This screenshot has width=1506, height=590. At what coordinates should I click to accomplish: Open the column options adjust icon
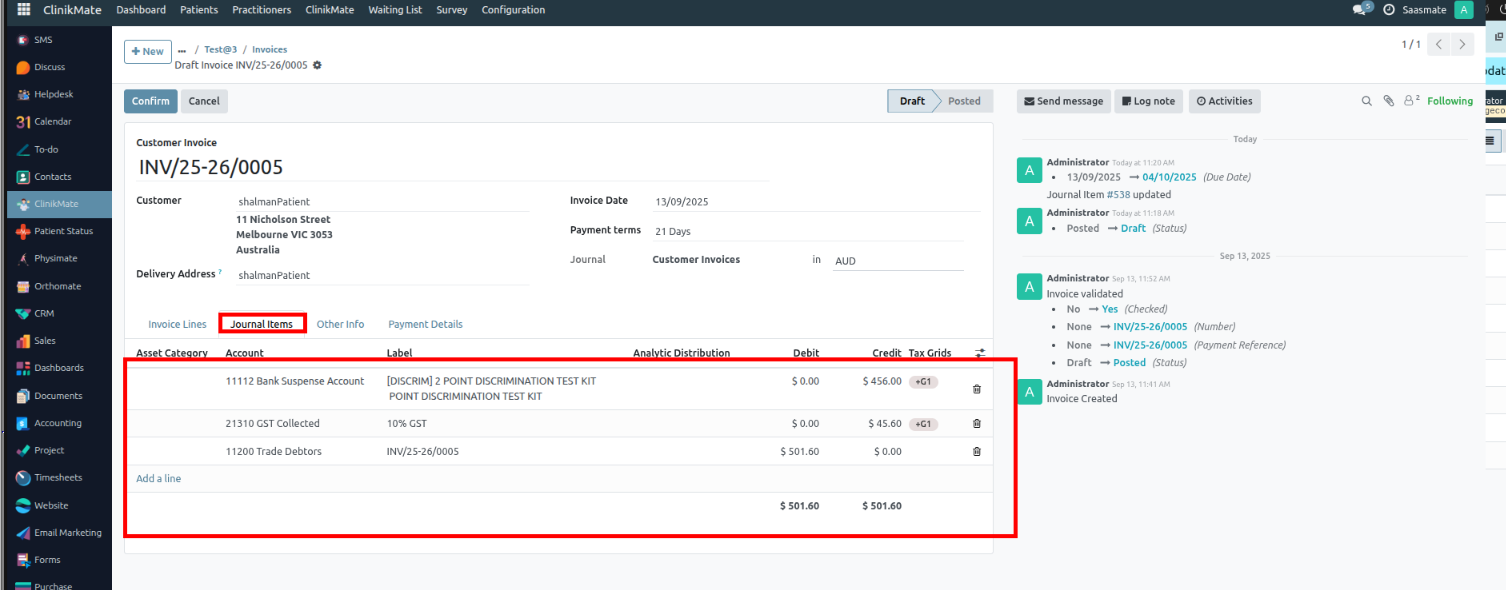pyautogui.click(x=978, y=353)
